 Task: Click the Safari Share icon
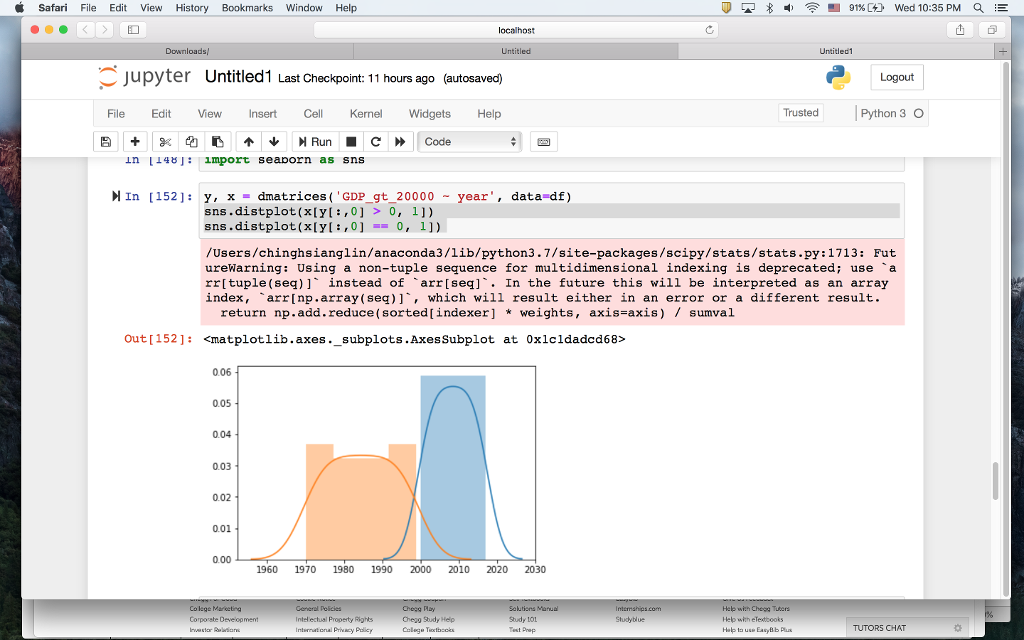[x=960, y=29]
